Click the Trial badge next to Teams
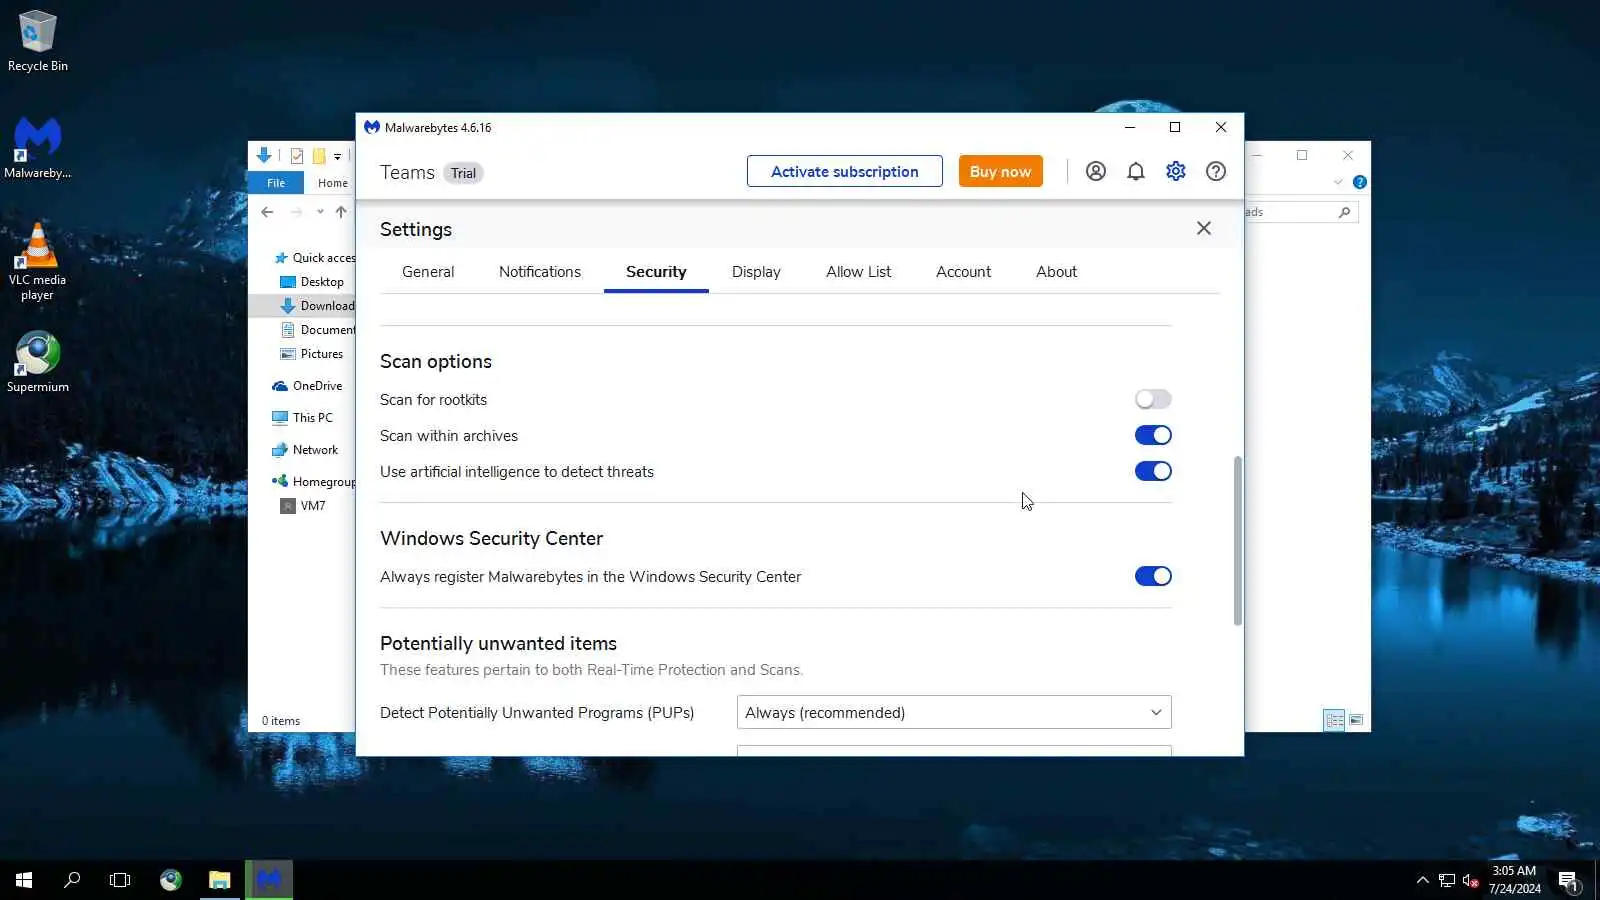1600x900 pixels. click(x=463, y=173)
